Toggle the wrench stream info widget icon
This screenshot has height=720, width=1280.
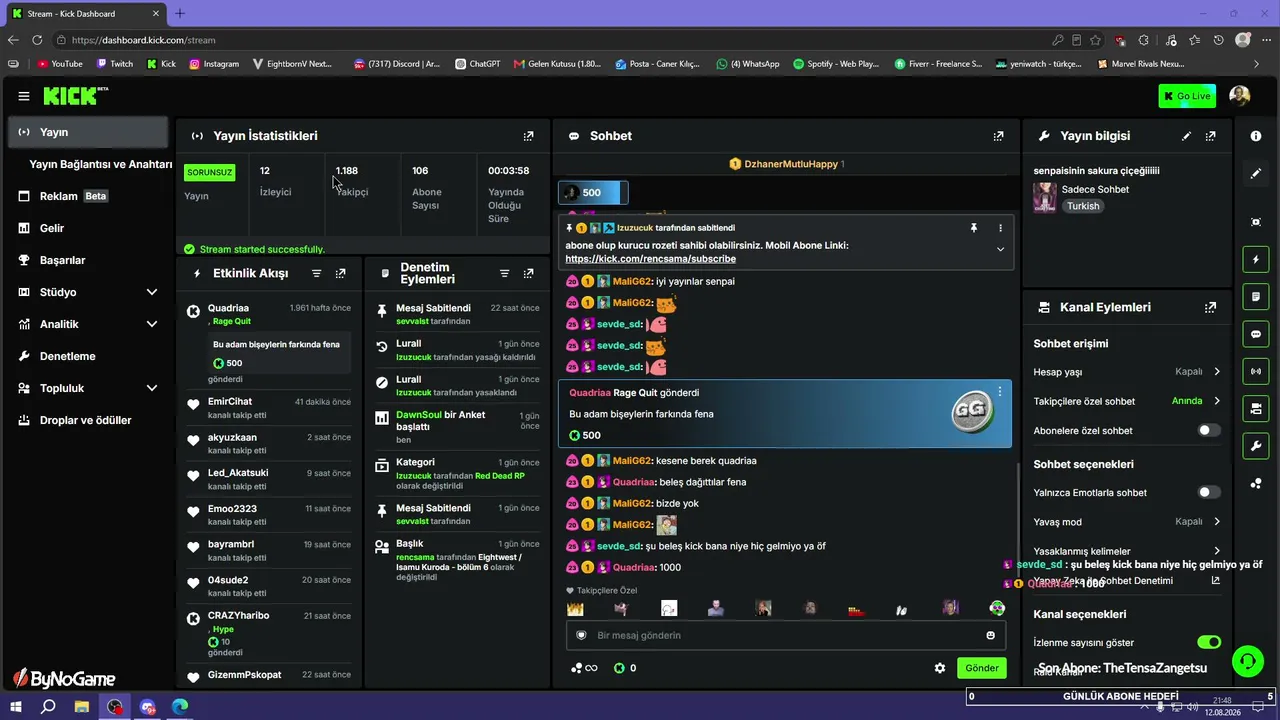click(1256, 445)
